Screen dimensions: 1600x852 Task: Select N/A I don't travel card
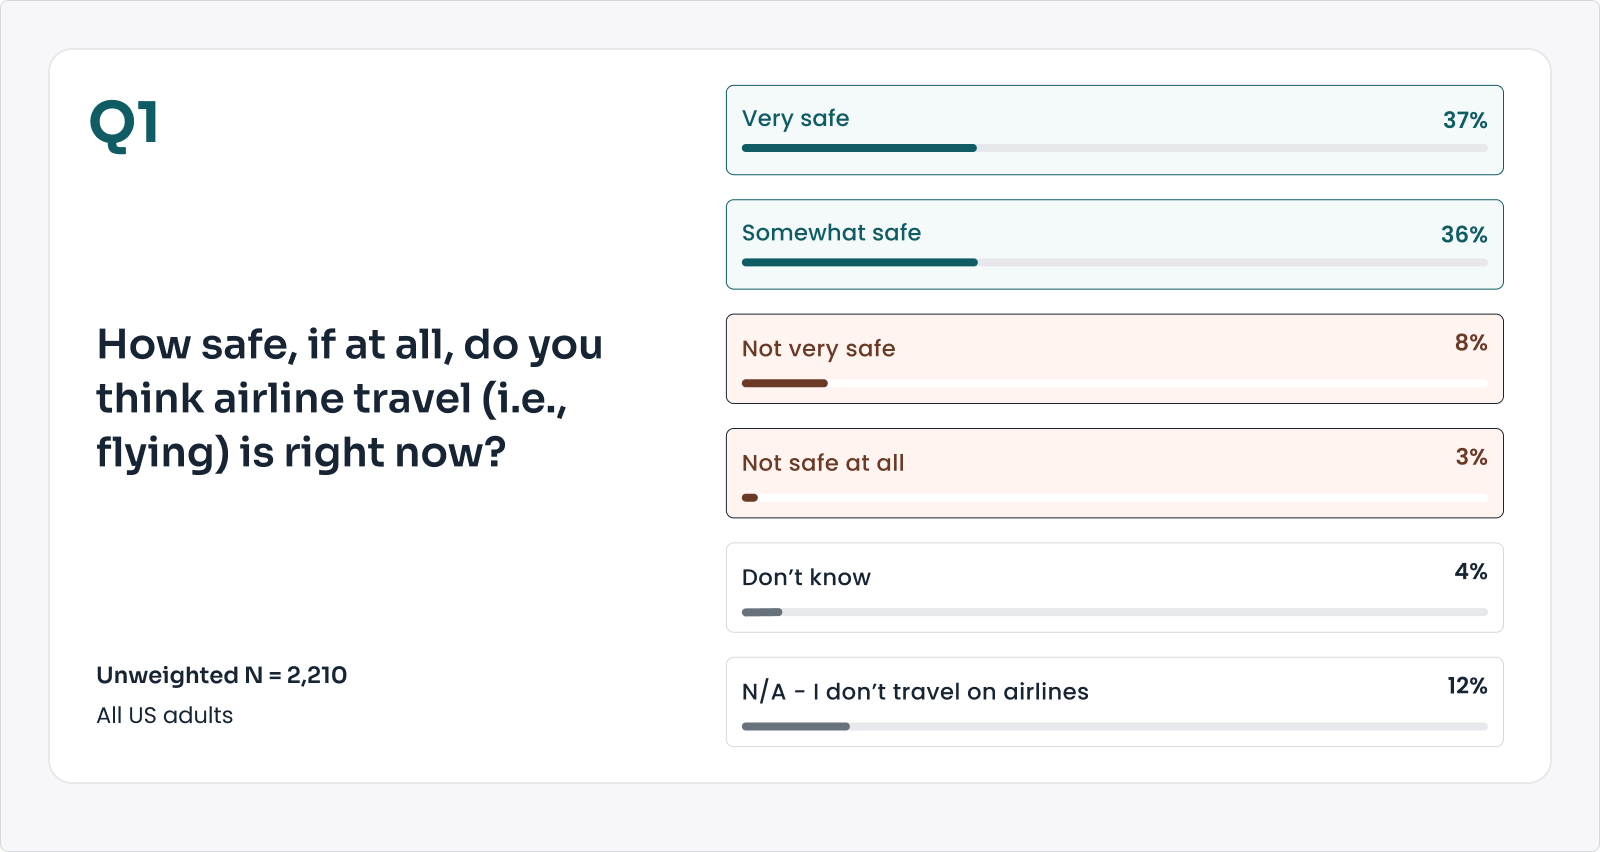tap(1114, 701)
